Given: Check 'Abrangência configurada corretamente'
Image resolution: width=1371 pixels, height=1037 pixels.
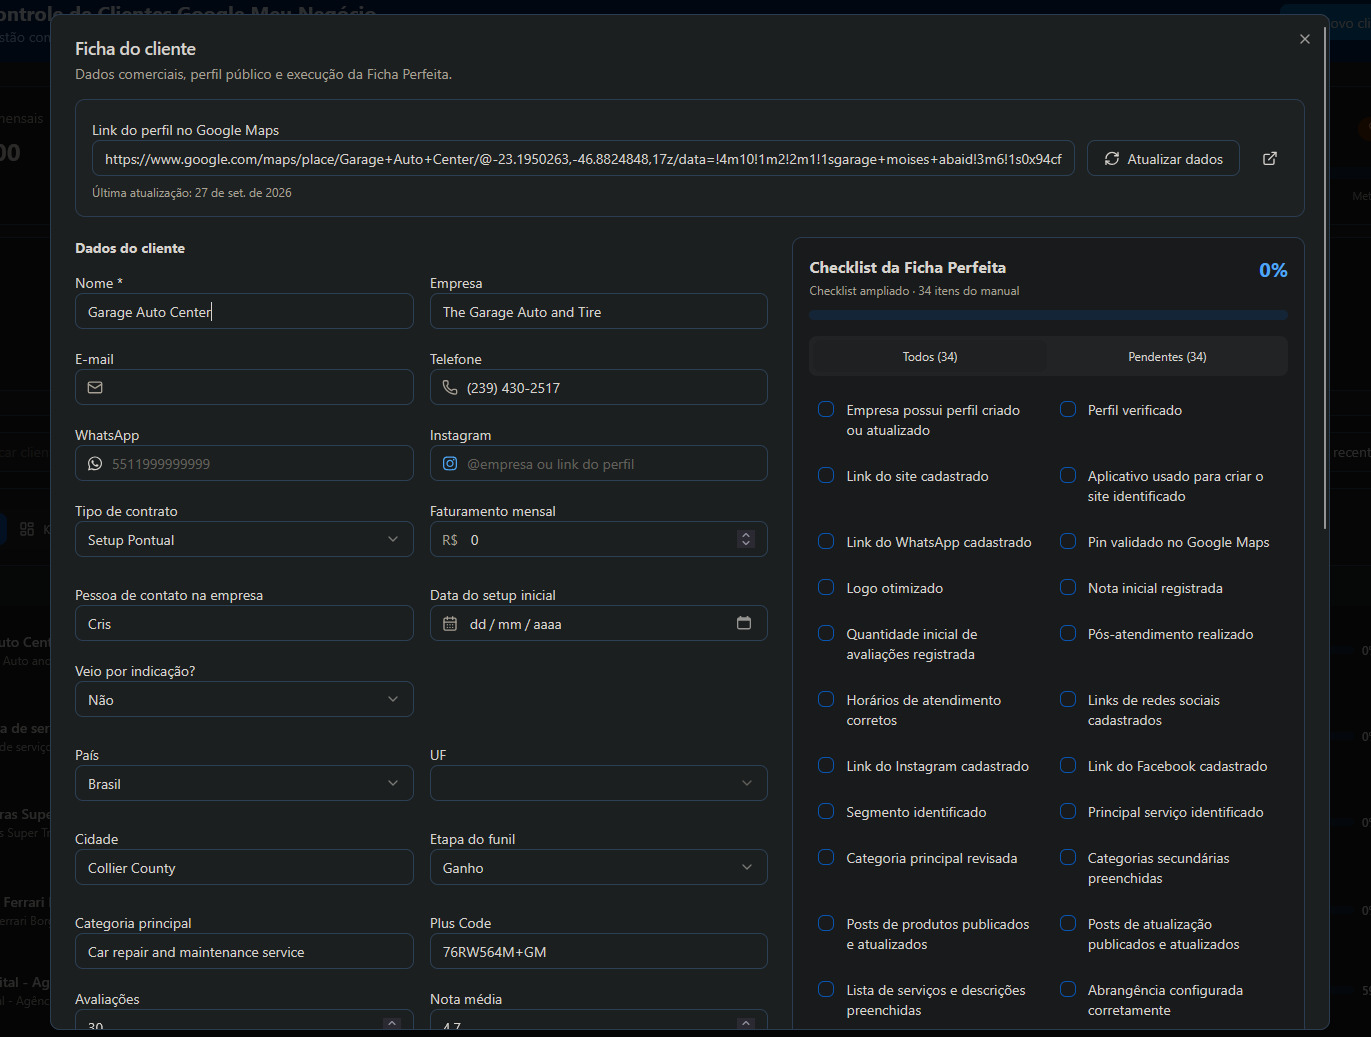Looking at the screenshot, I should (x=1068, y=989).
